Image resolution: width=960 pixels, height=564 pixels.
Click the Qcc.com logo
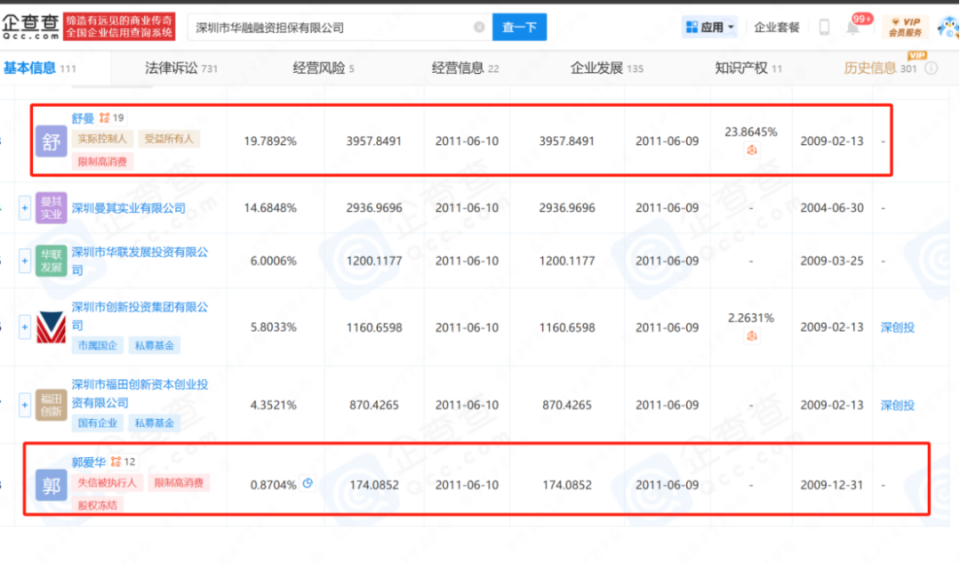pos(31,26)
